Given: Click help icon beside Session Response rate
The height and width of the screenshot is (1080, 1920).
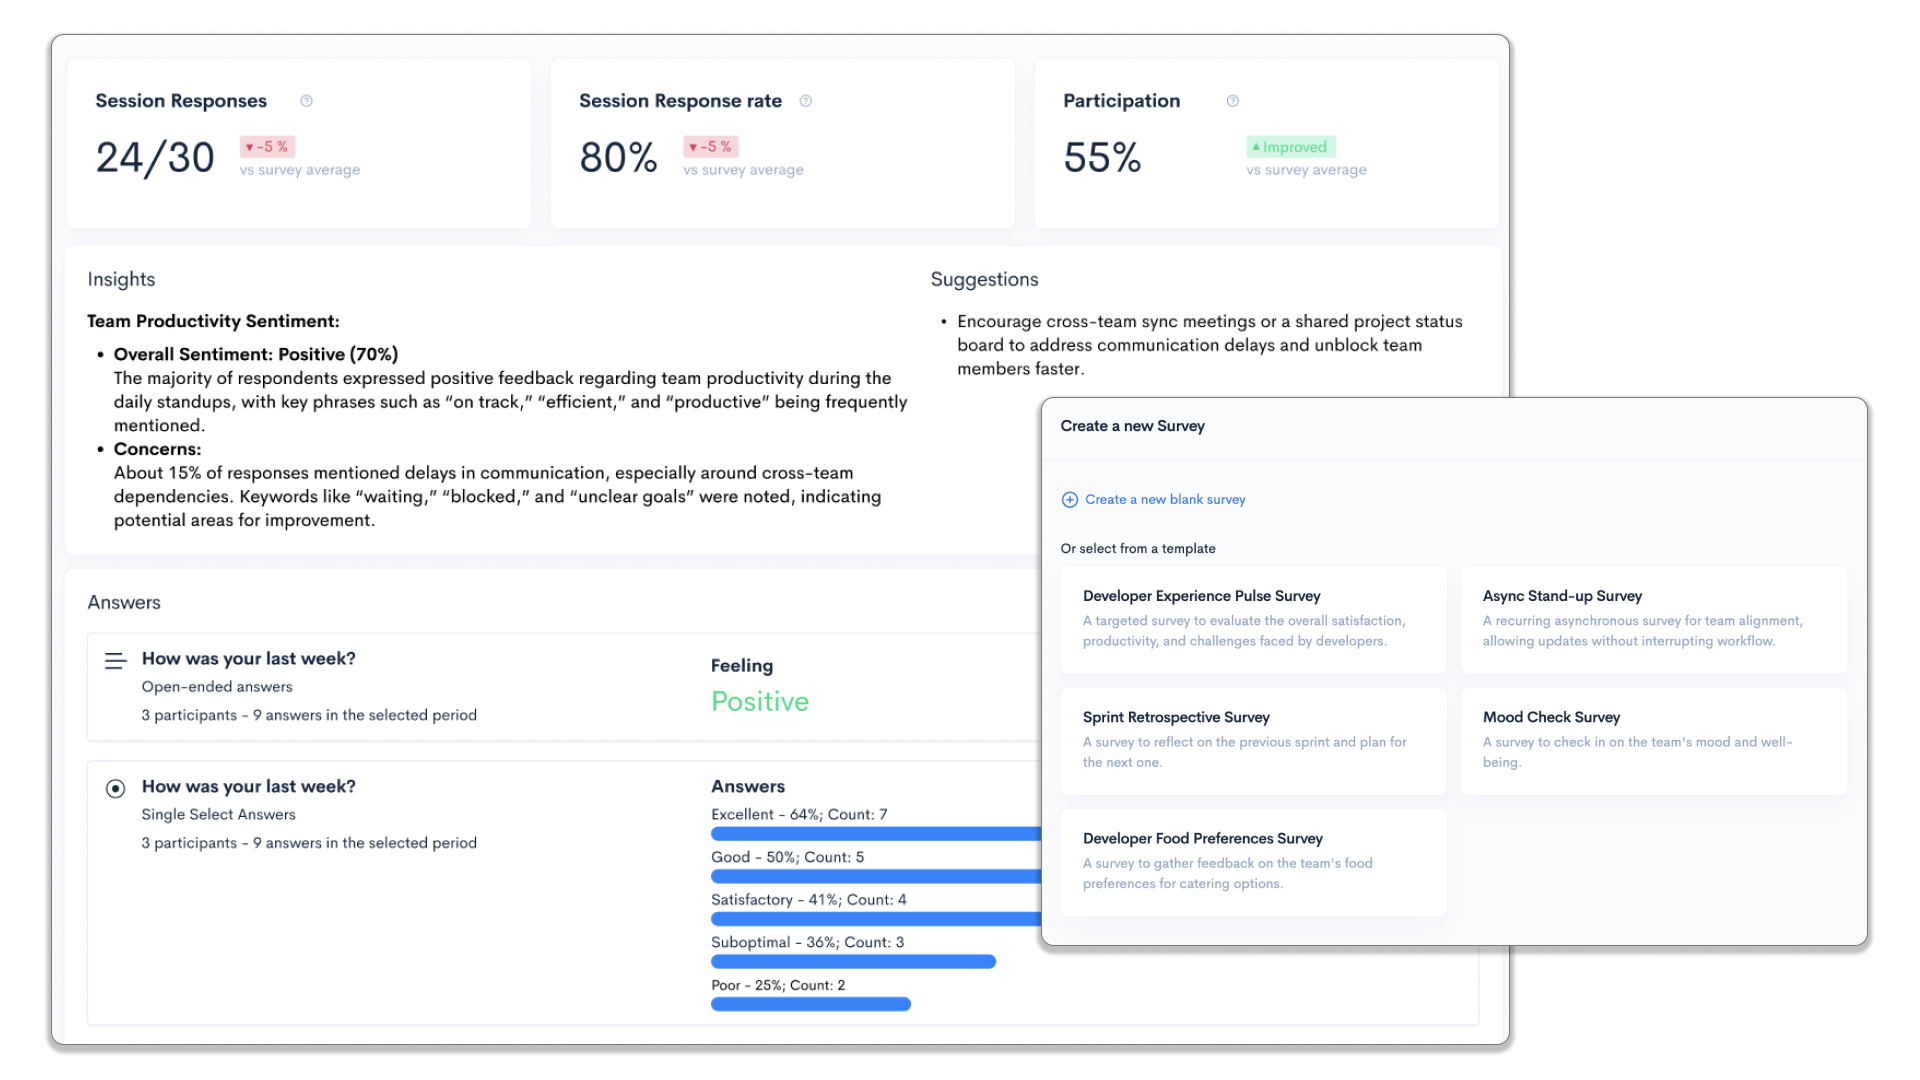Looking at the screenshot, I should [806, 101].
